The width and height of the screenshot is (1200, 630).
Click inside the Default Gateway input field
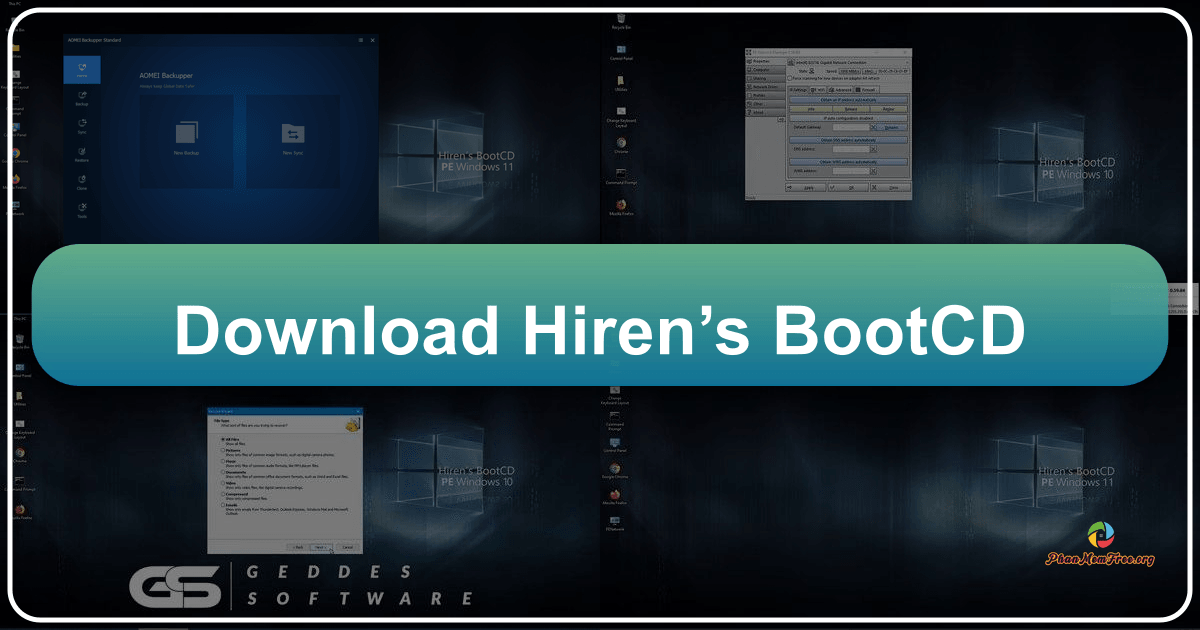click(851, 128)
